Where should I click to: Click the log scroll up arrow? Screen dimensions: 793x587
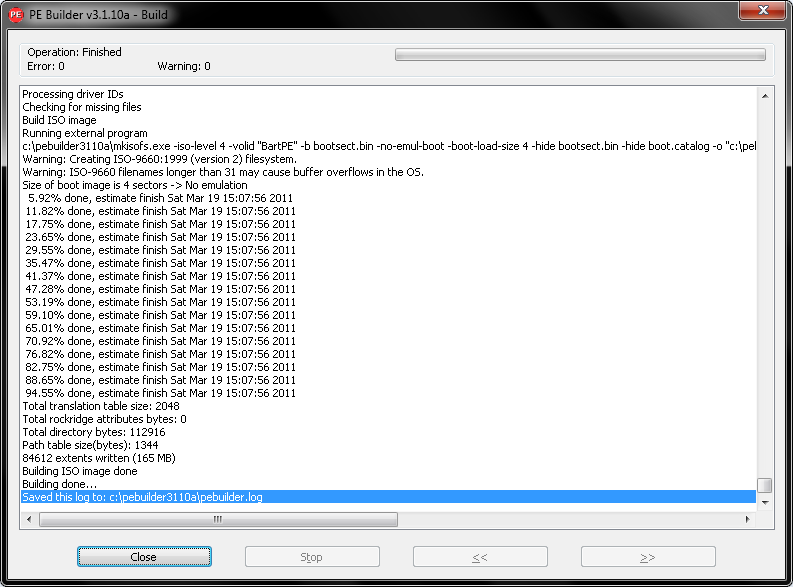[x=765, y=96]
